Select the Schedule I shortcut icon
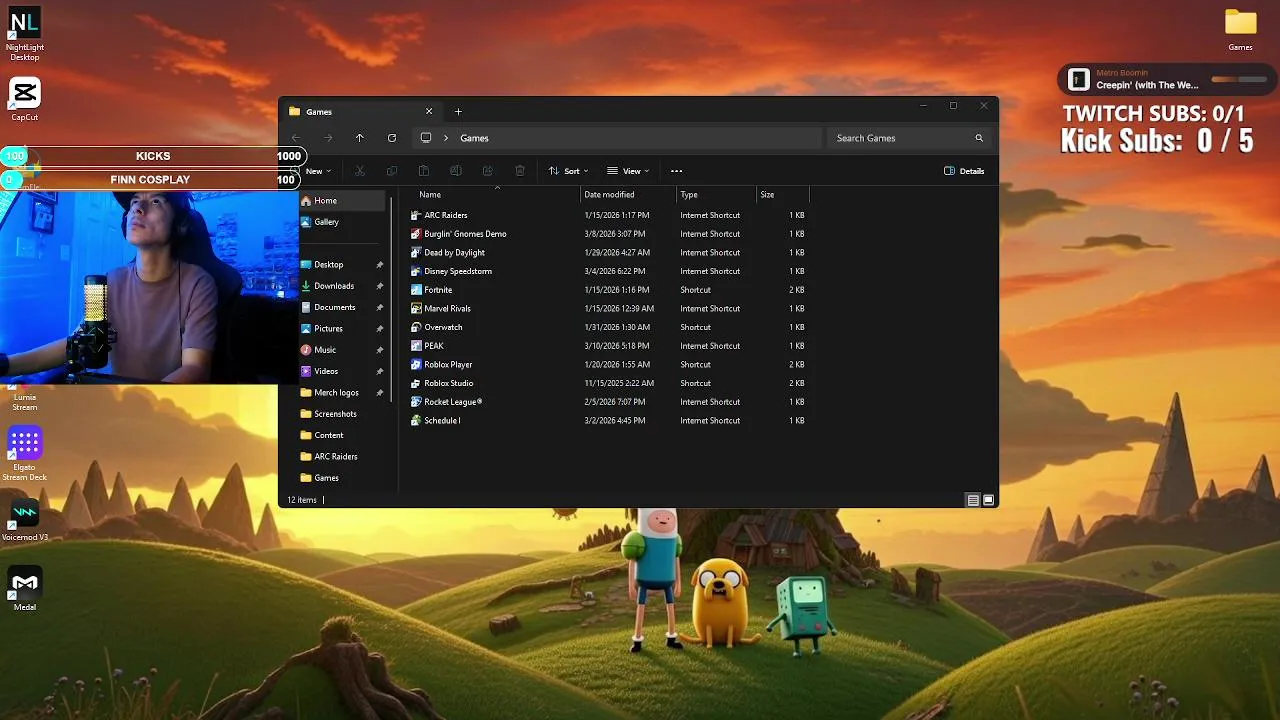The width and height of the screenshot is (1280, 720). click(x=416, y=420)
